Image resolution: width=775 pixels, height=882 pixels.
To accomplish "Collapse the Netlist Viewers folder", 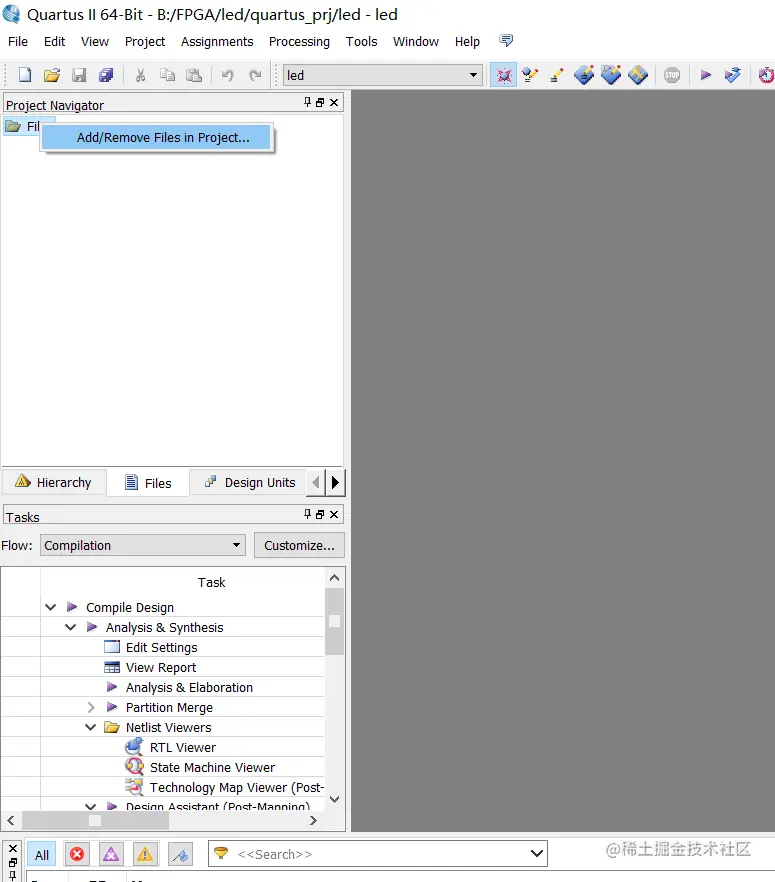I will pyautogui.click(x=91, y=727).
